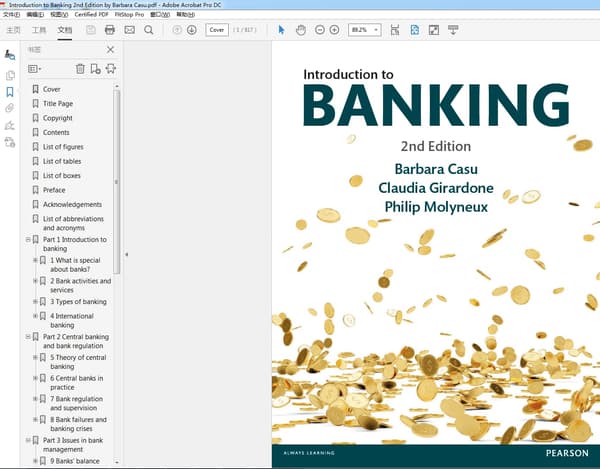Screen dimensions: 600x469
Task: Click the Print icon in toolbar
Action: [x=110, y=30]
